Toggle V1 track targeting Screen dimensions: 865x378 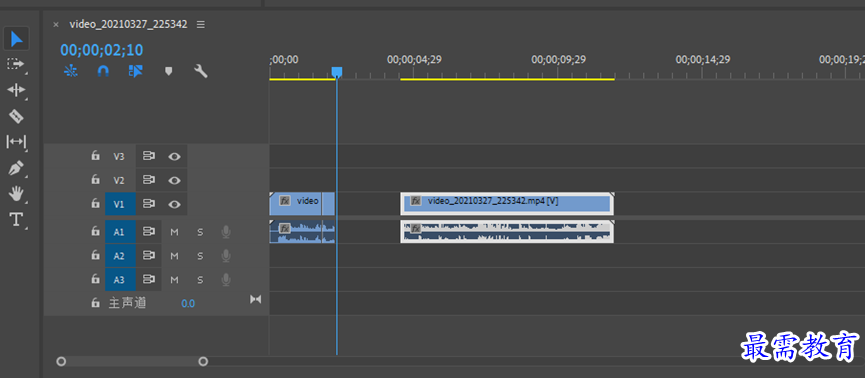tap(119, 204)
